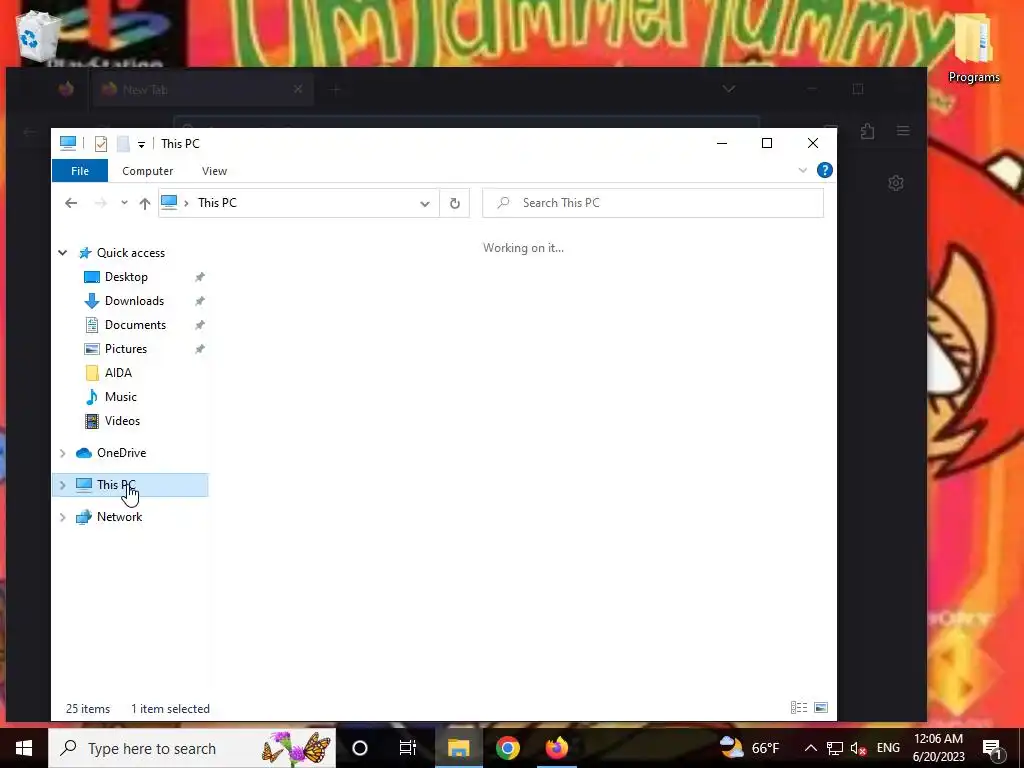Open muted volume tray icon
This screenshot has width=1024, height=768.
858,748
